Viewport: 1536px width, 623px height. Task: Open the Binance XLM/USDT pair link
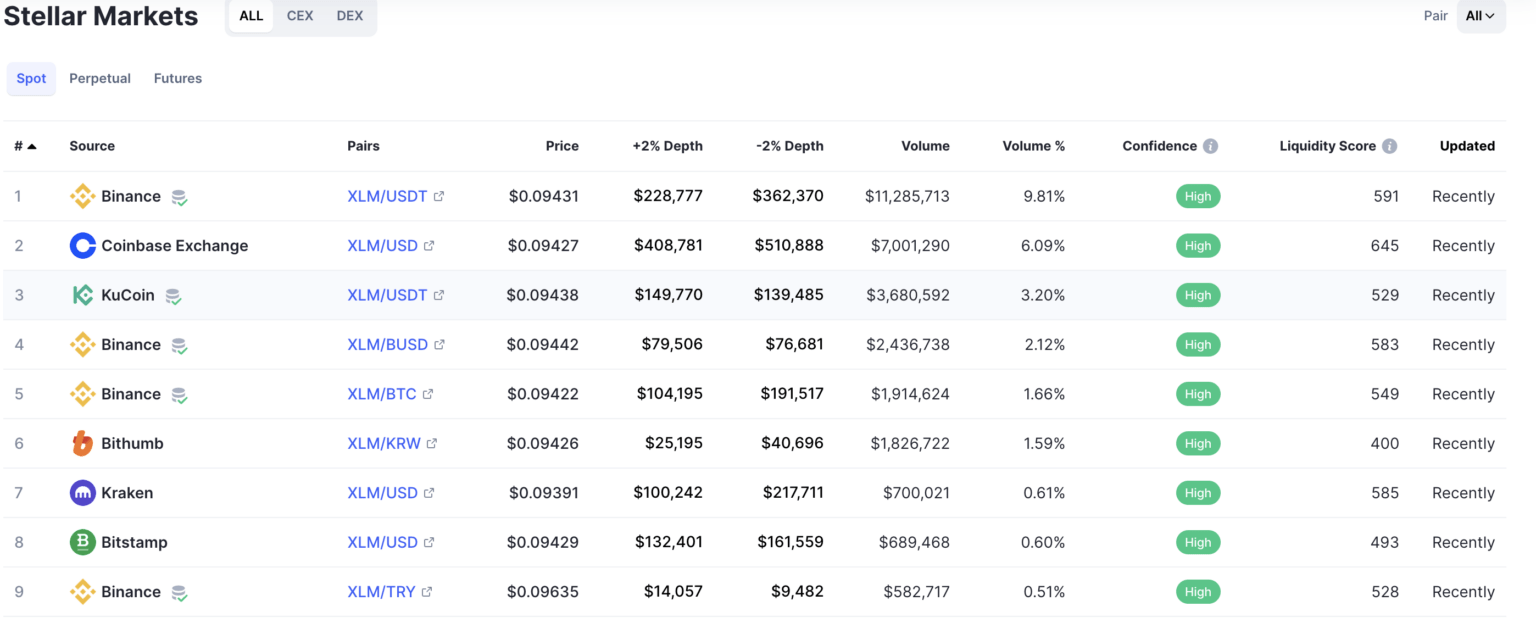(387, 196)
